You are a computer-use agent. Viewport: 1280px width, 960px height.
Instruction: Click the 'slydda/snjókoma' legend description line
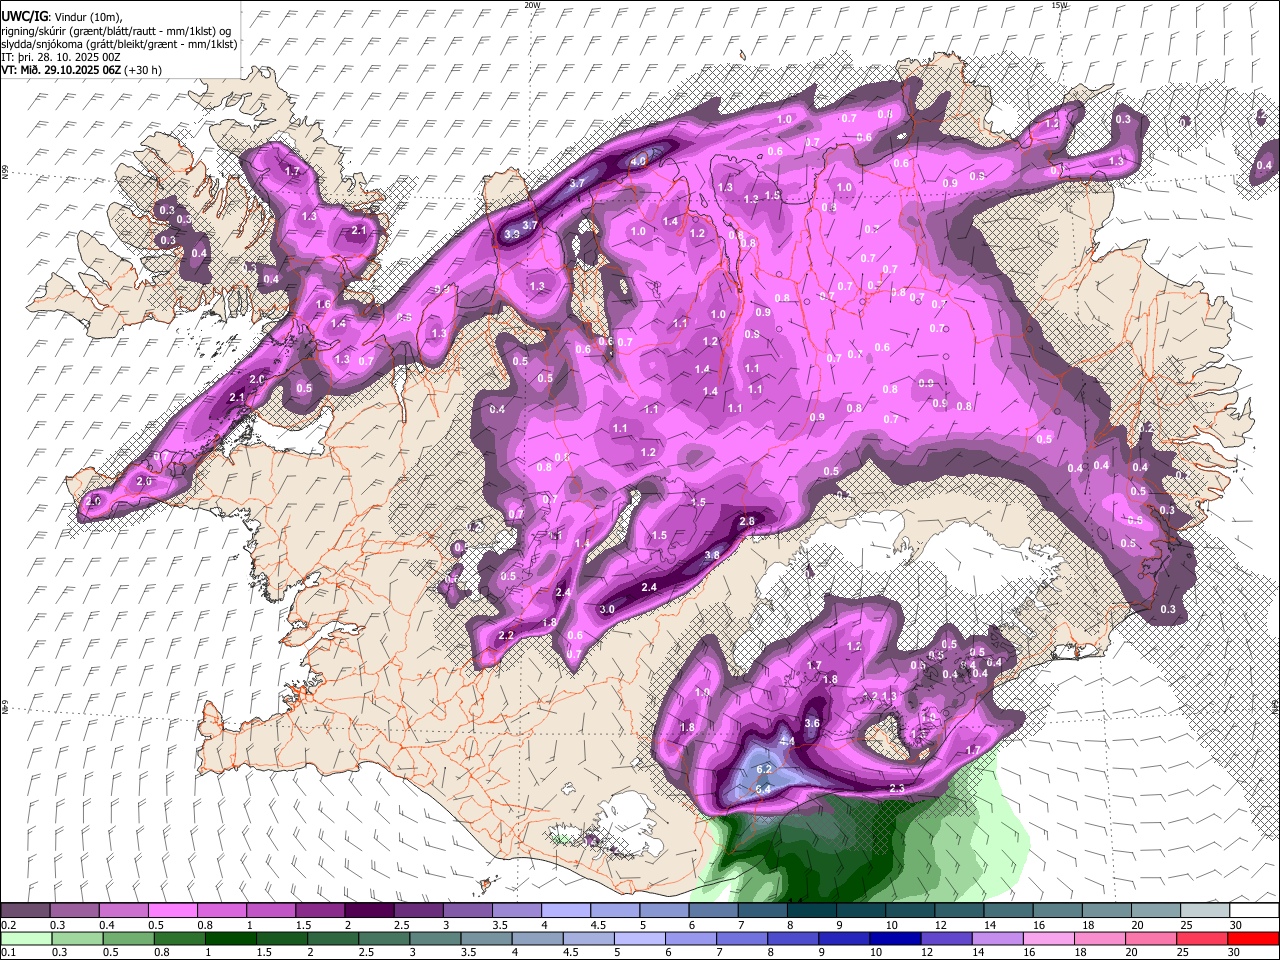pos(119,44)
